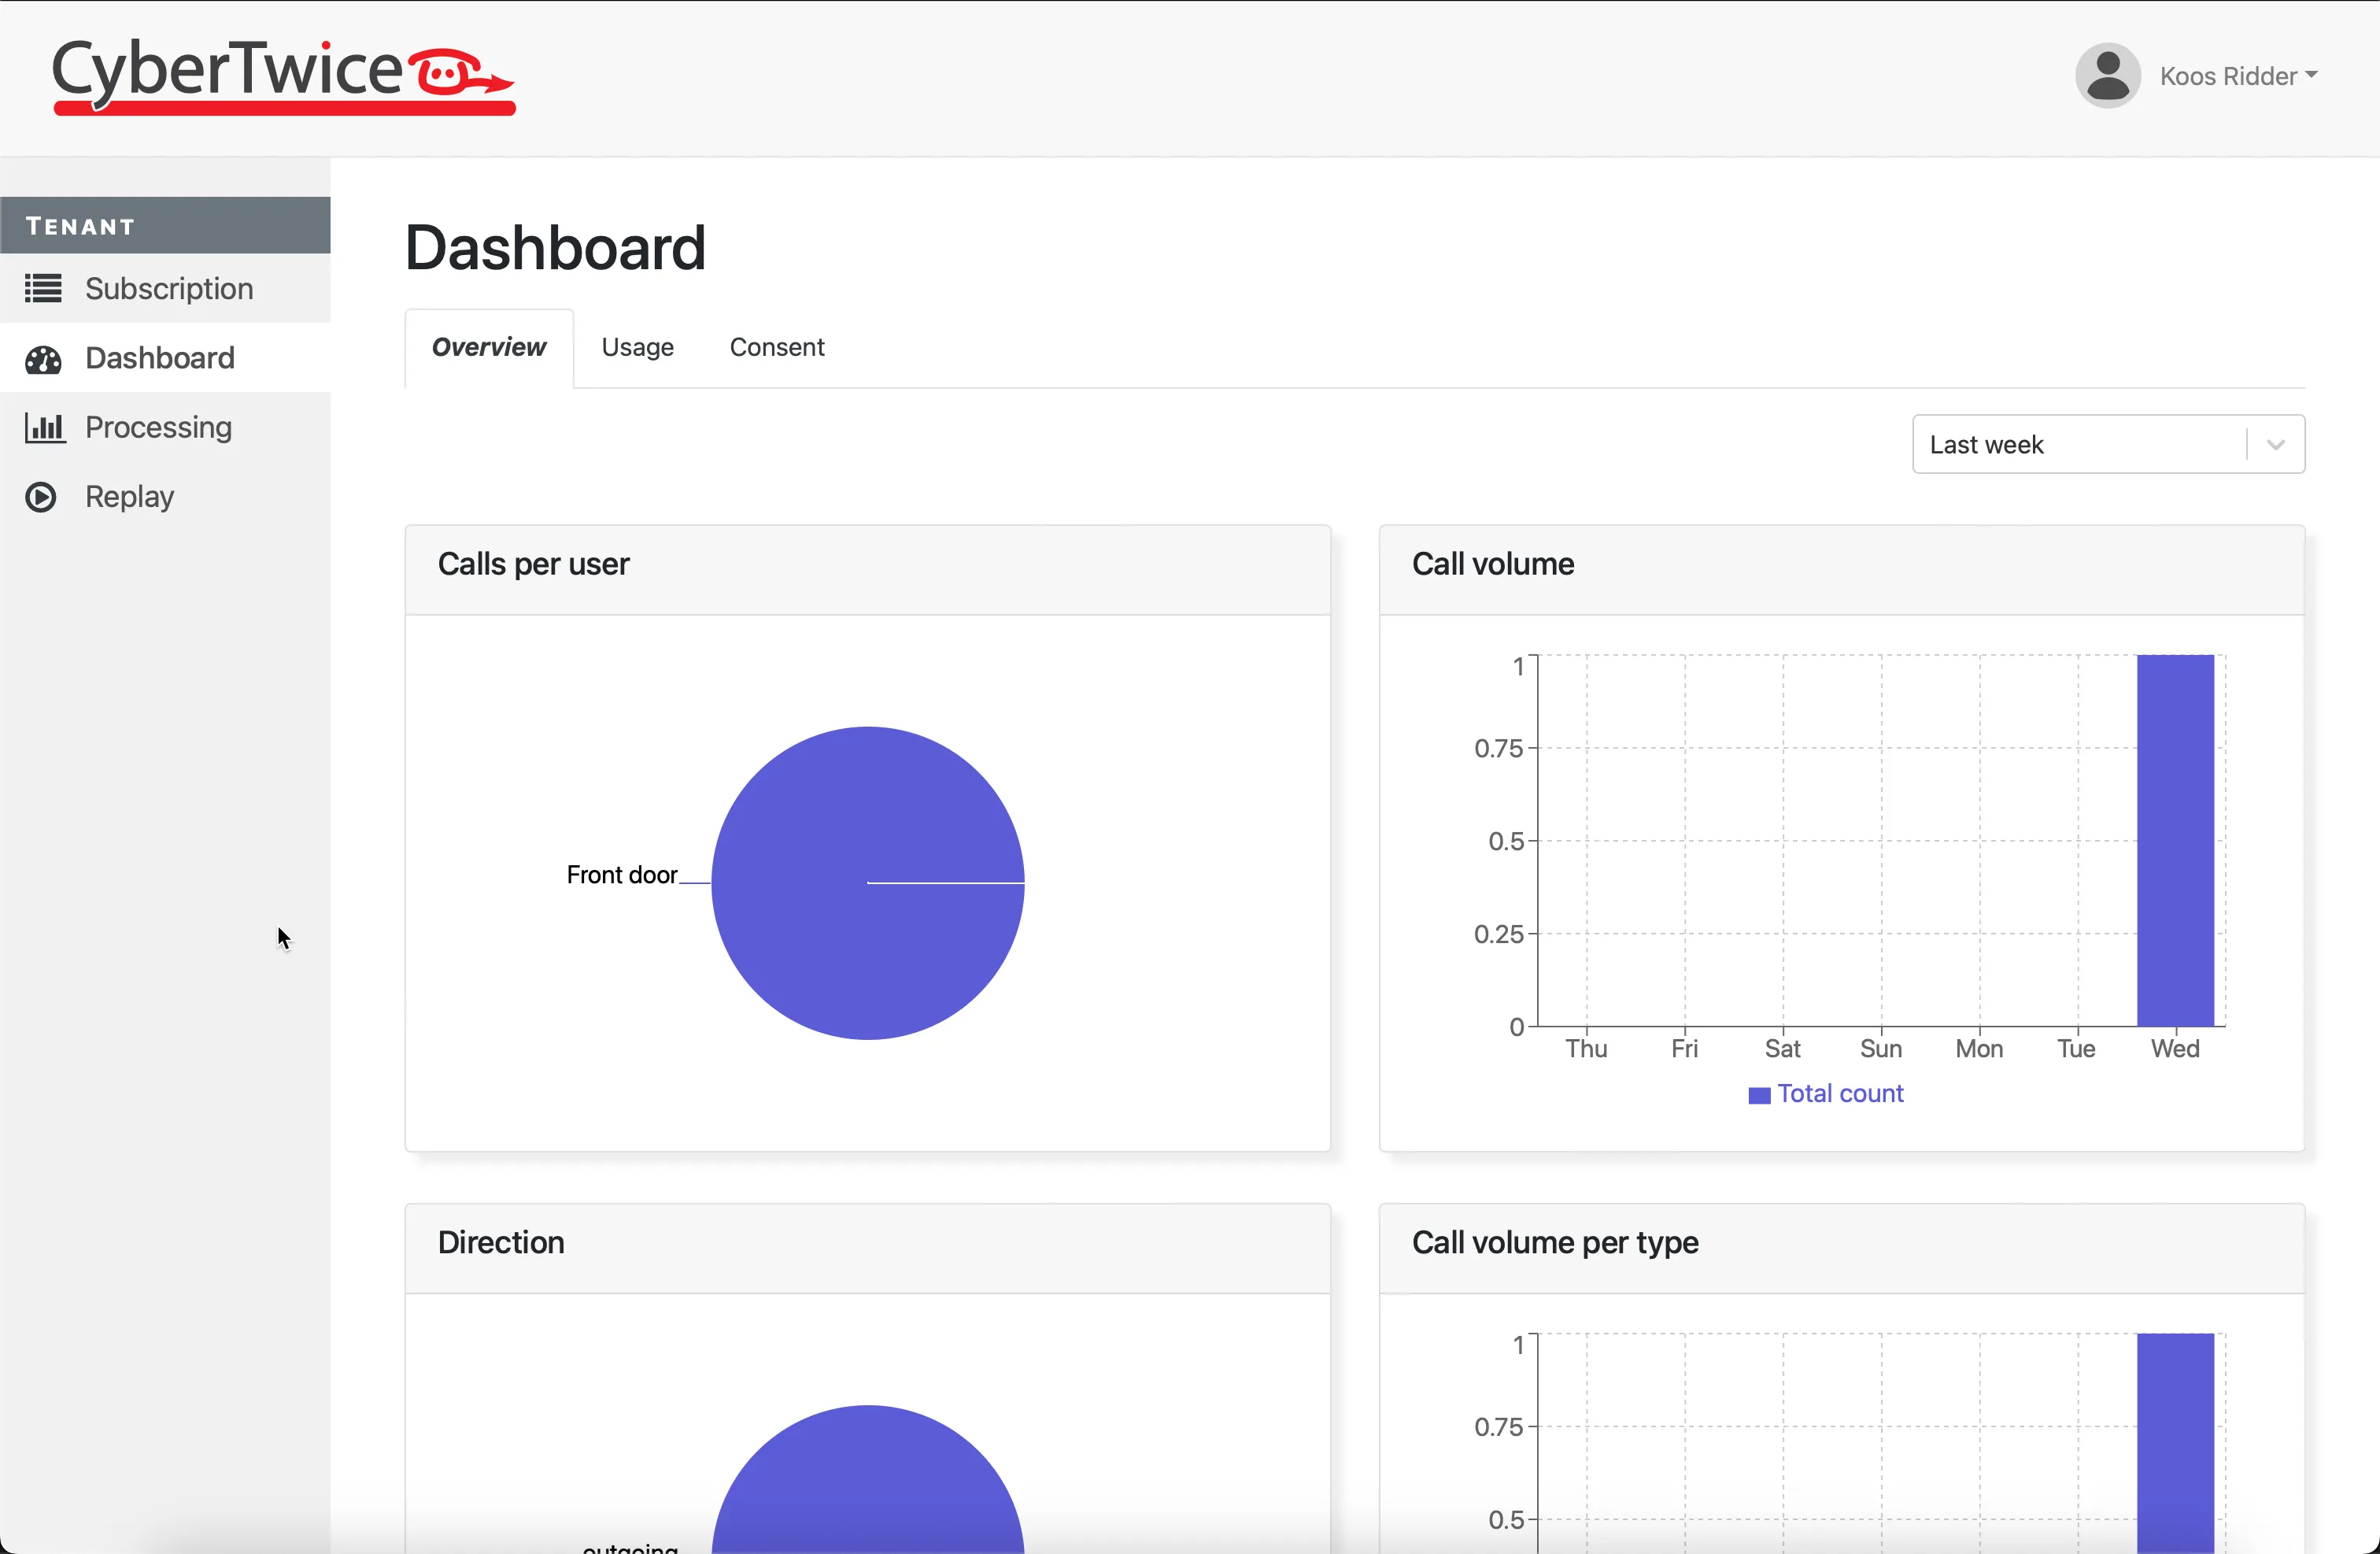
Task: Click the Mon axis label in Call volume
Action: pyautogui.click(x=1979, y=1049)
